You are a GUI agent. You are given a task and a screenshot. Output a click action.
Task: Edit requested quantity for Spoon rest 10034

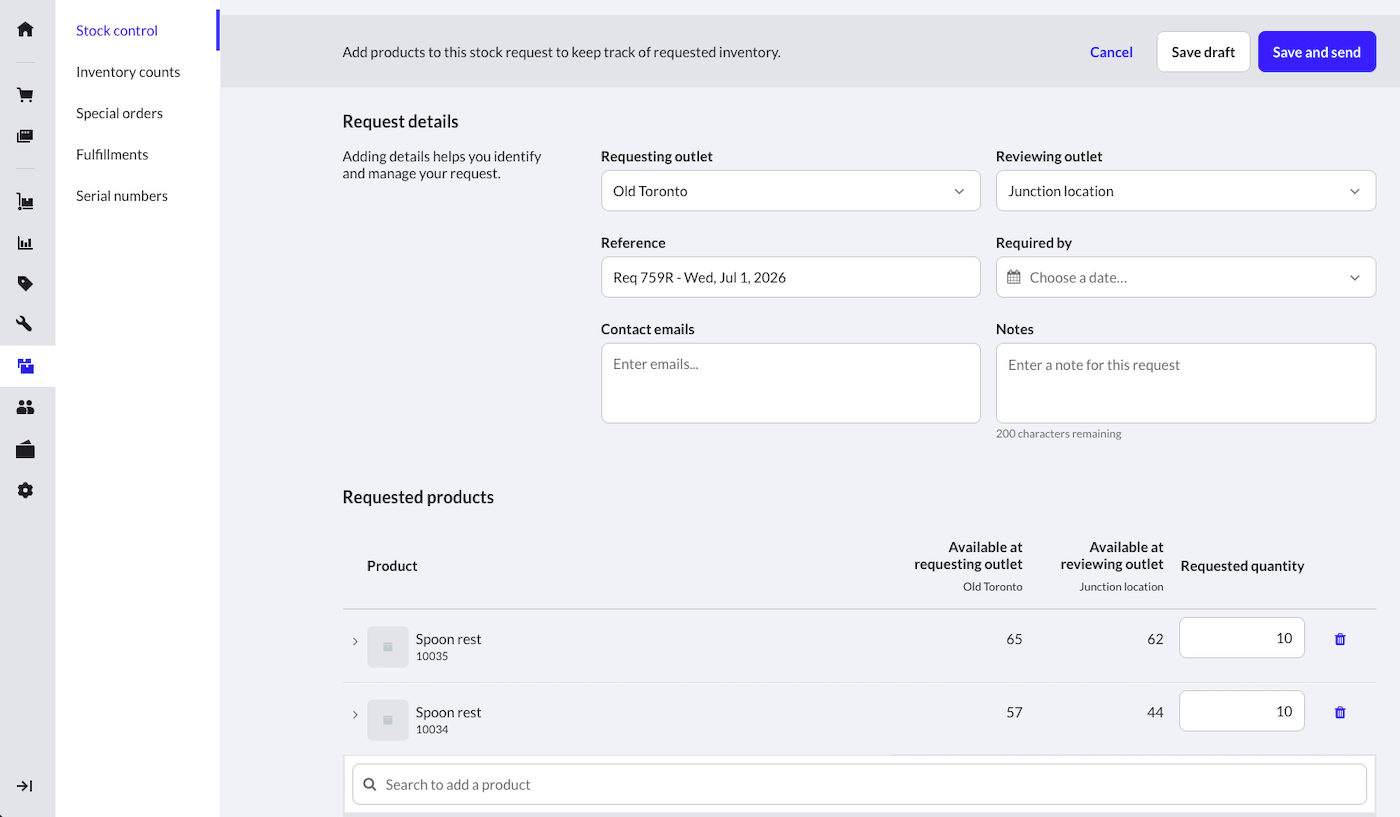1242,711
